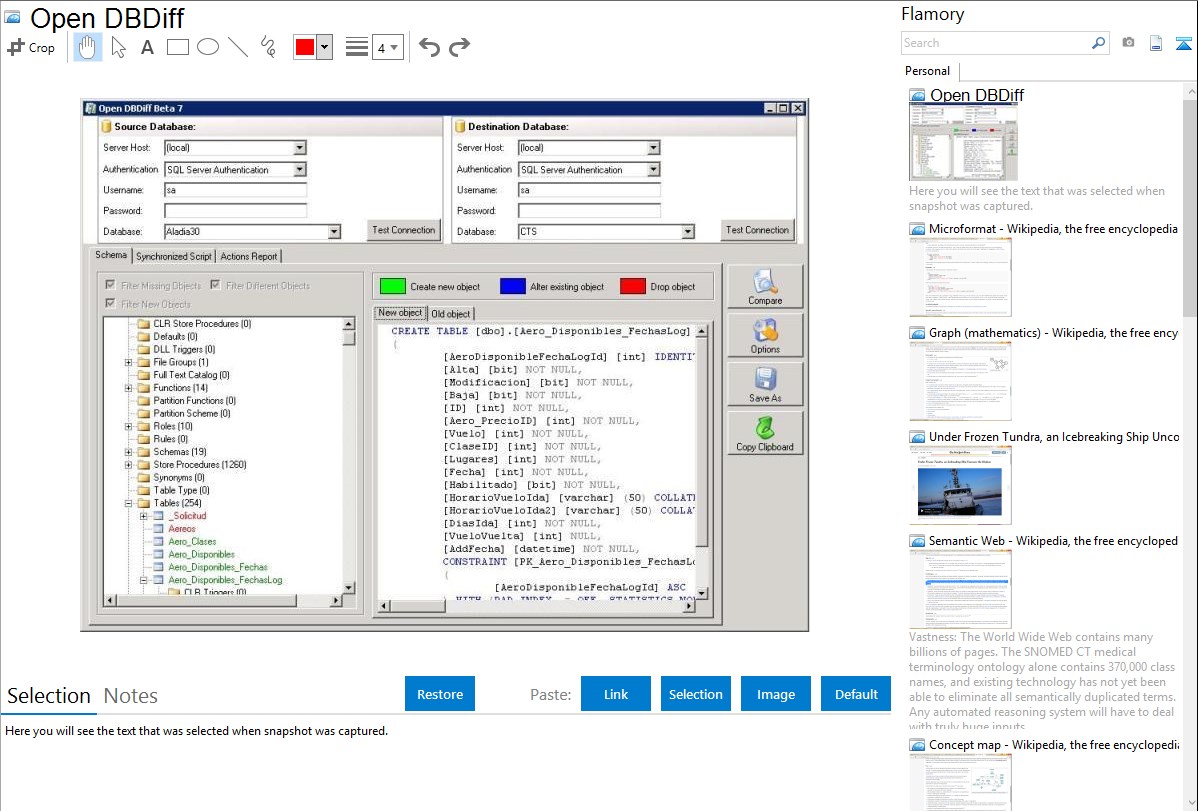Open the Semantic Web snapshot thumbnail

coord(960,589)
